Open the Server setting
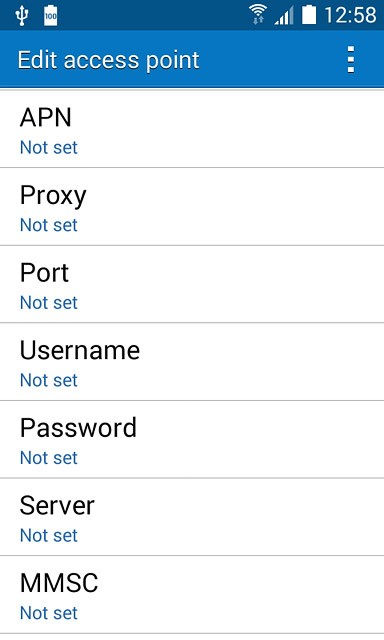Viewport: 384px width, 640px height. pyautogui.click(x=192, y=517)
